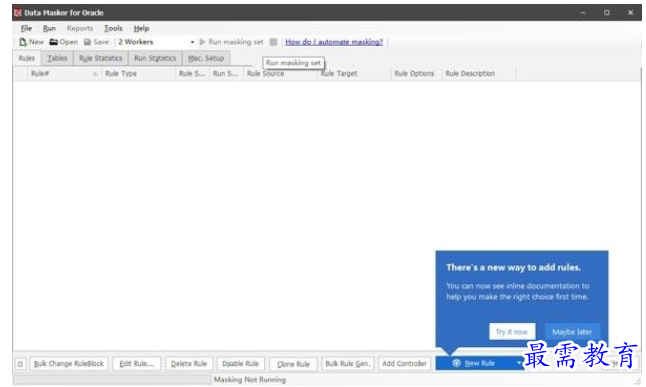
Task: Minimize the Data Masker window
Action: click(583, 13)
